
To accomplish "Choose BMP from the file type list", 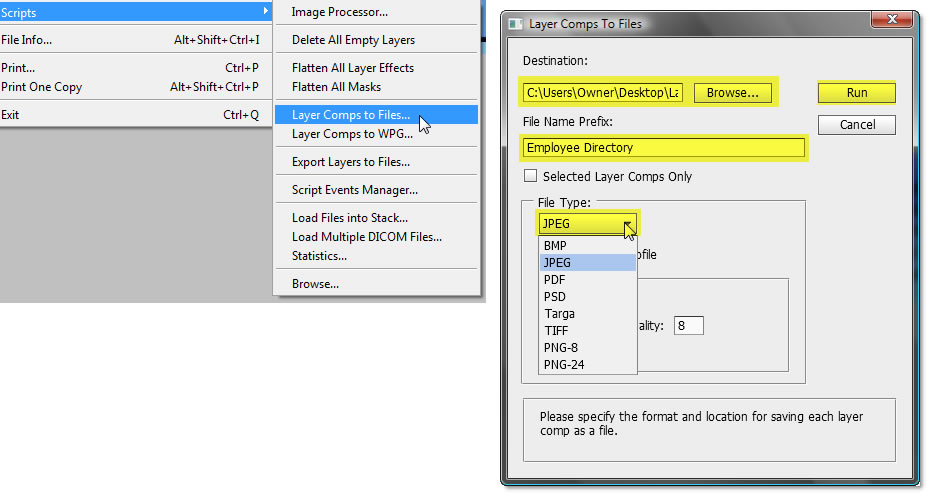I will pyautogui.click(x=555, y=245).
